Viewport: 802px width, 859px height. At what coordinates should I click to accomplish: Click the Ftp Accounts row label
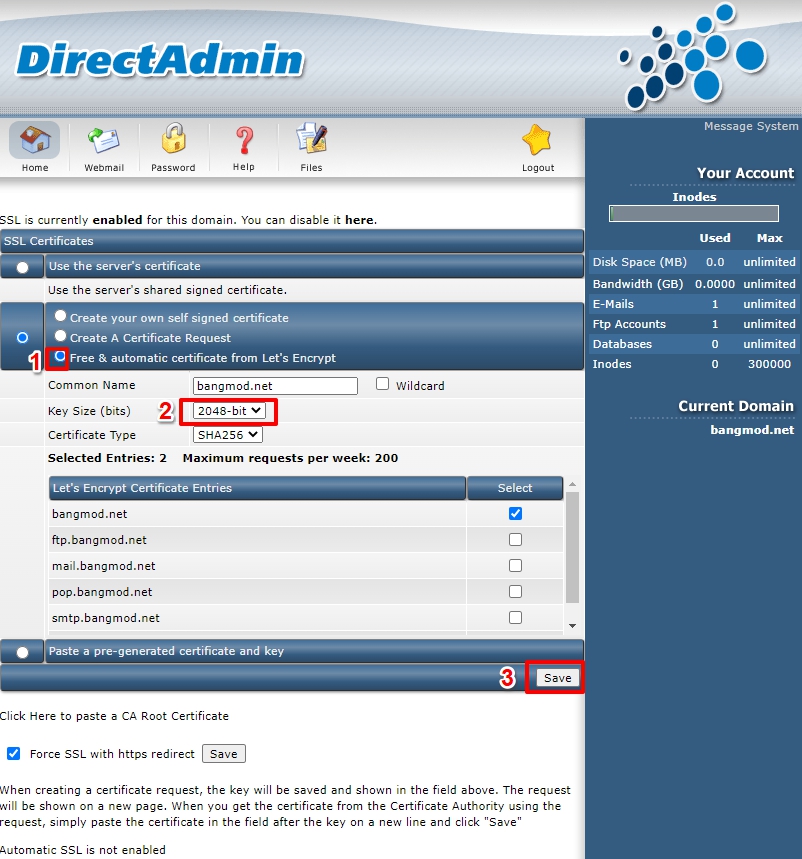coord(629,324)
